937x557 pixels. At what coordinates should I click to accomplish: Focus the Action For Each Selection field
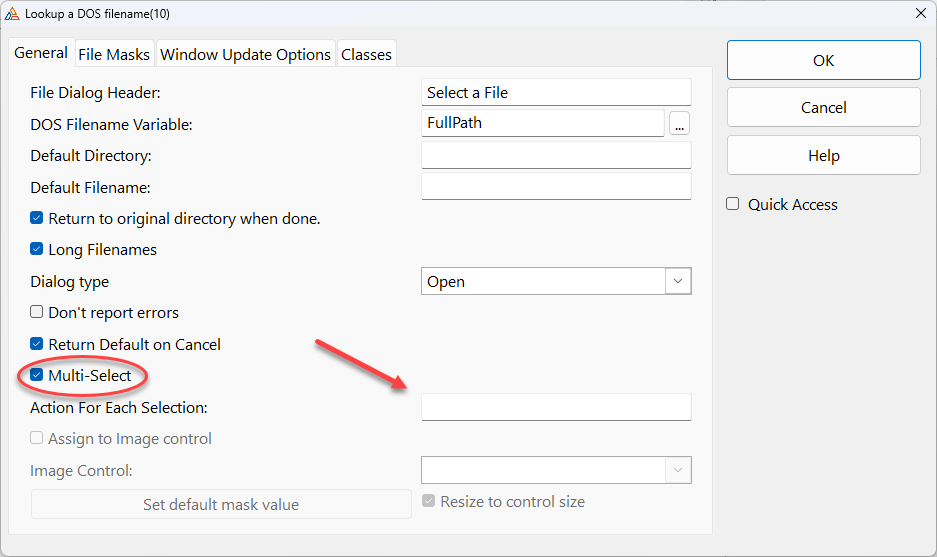tap(556, 407)
